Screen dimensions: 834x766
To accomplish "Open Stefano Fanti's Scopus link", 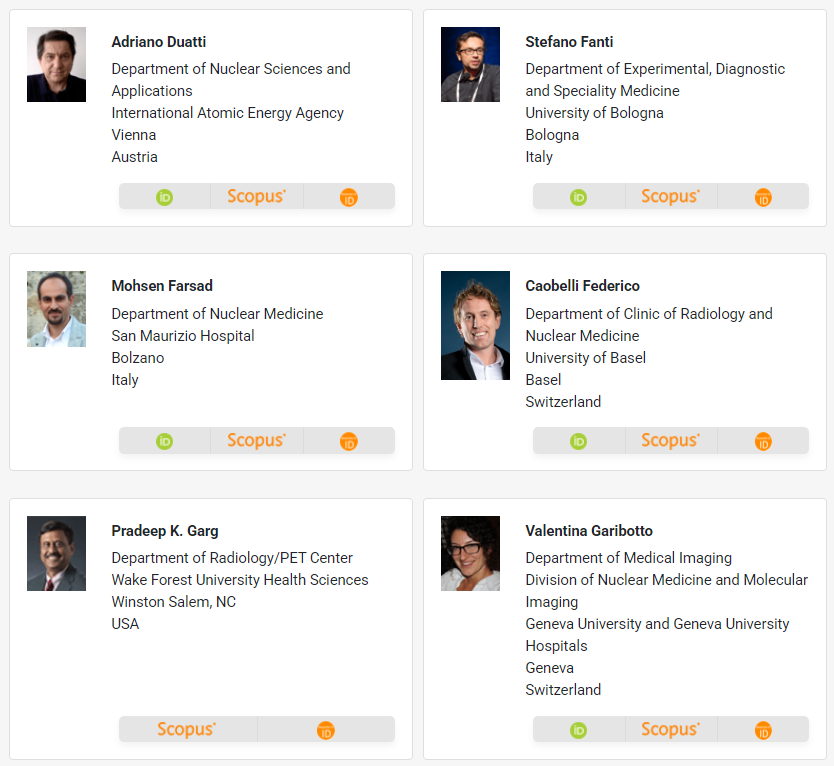I will [671, 196].
